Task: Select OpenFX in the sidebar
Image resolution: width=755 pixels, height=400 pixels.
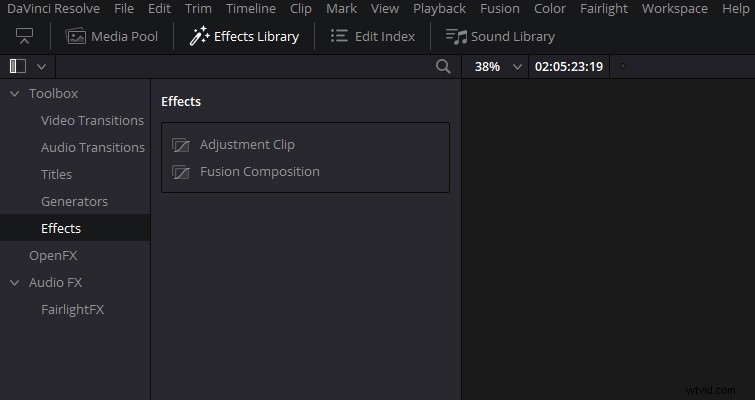Action: click(53, 255)
